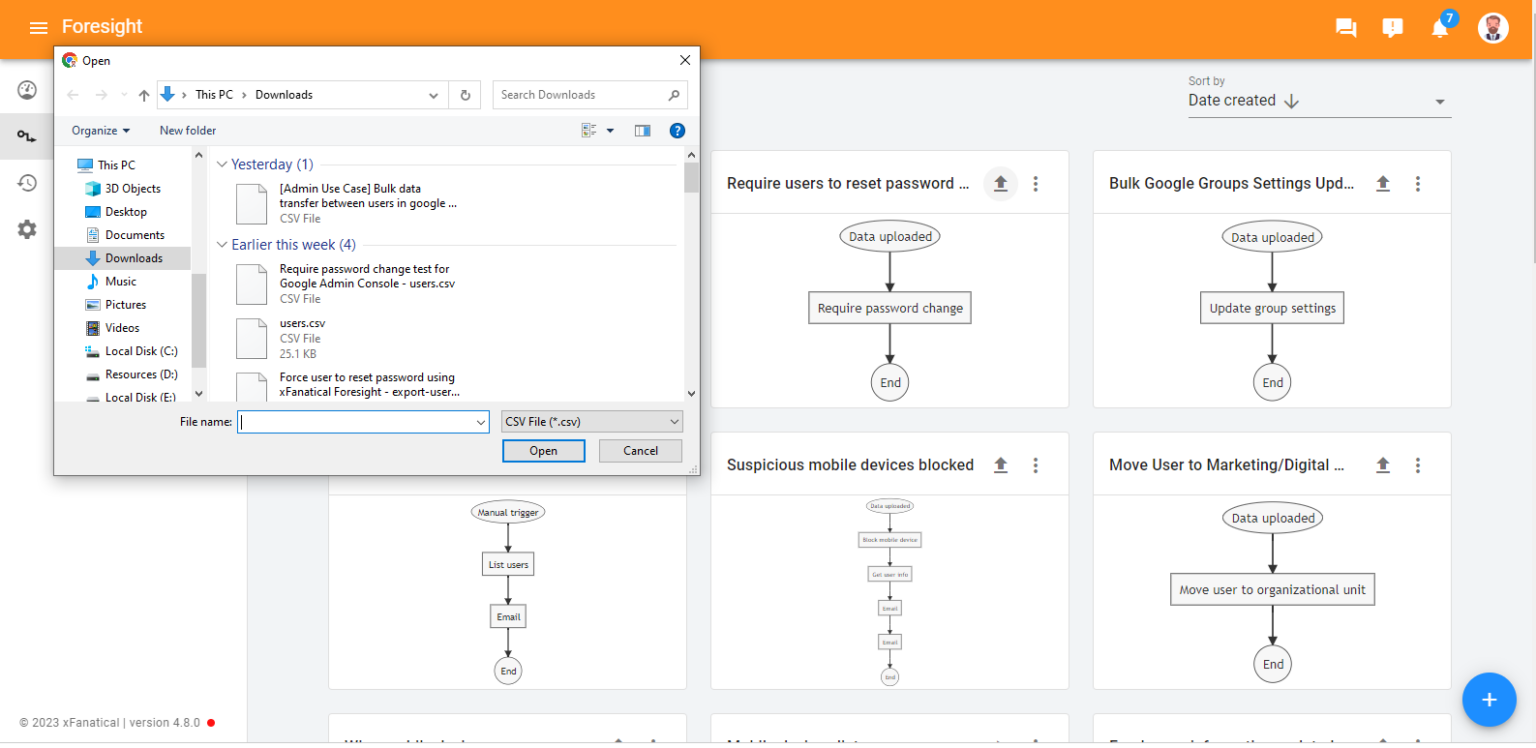The height and width of the screenshot is (748, 1536).
Task: Open the main navigation hamburger menu
Action: click(38, 28)
